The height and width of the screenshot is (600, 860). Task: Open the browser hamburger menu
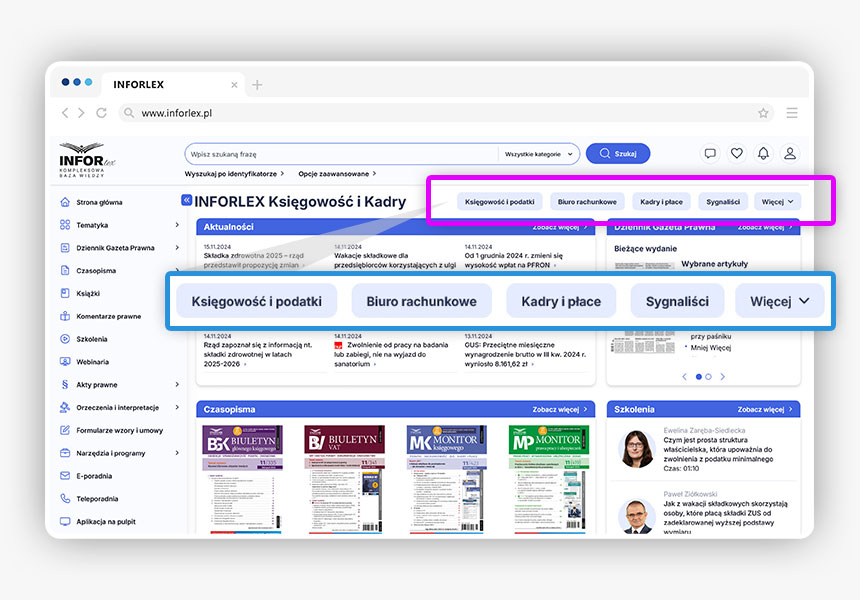click(792, 114)
